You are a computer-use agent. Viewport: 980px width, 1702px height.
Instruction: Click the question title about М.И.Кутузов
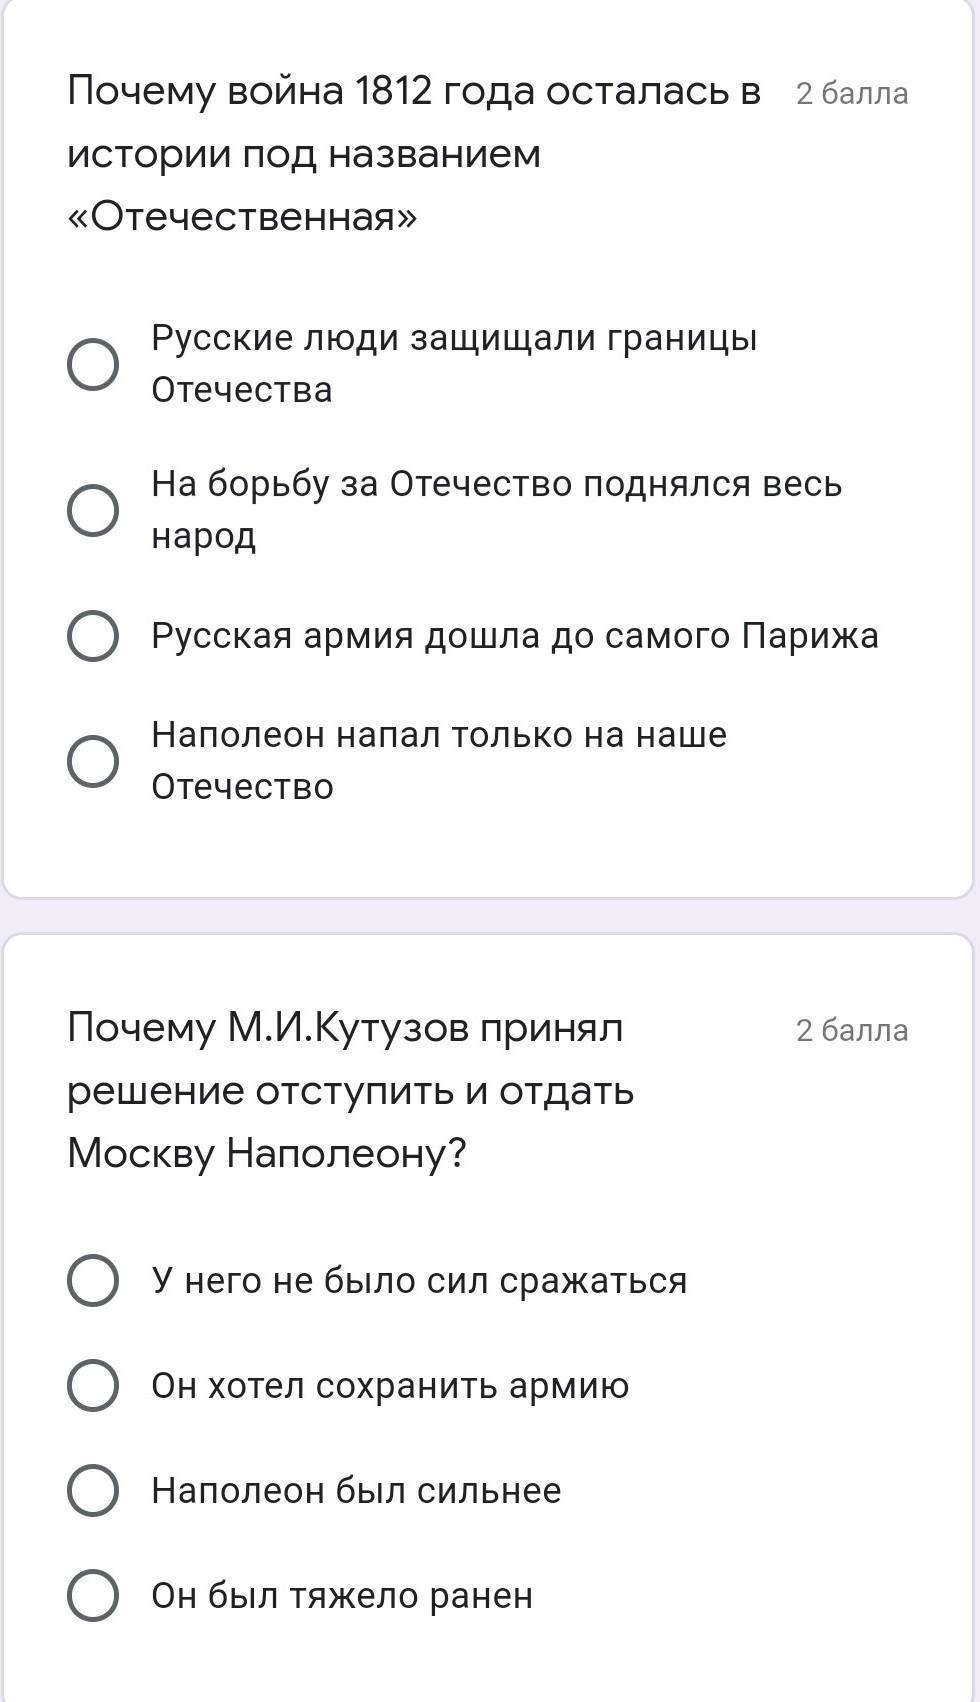point(350,1090)
